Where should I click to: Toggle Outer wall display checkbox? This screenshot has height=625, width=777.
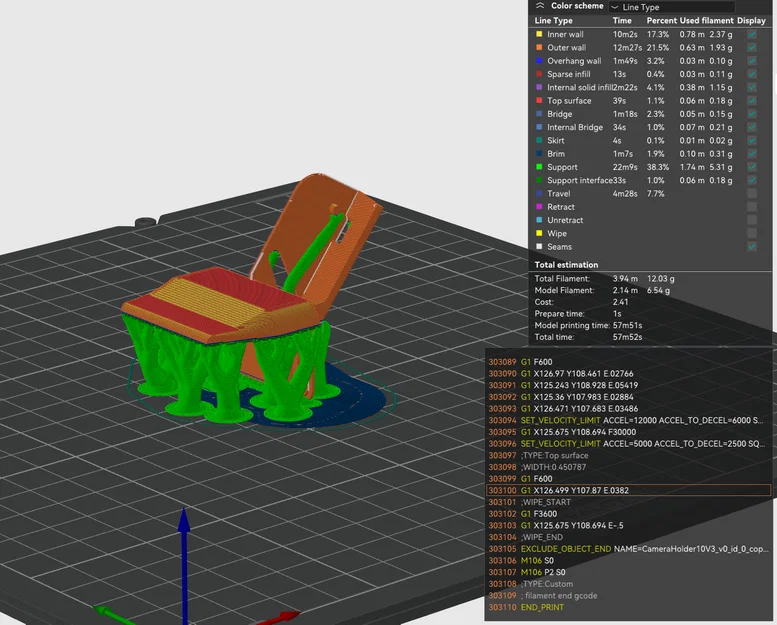[752, 48]
